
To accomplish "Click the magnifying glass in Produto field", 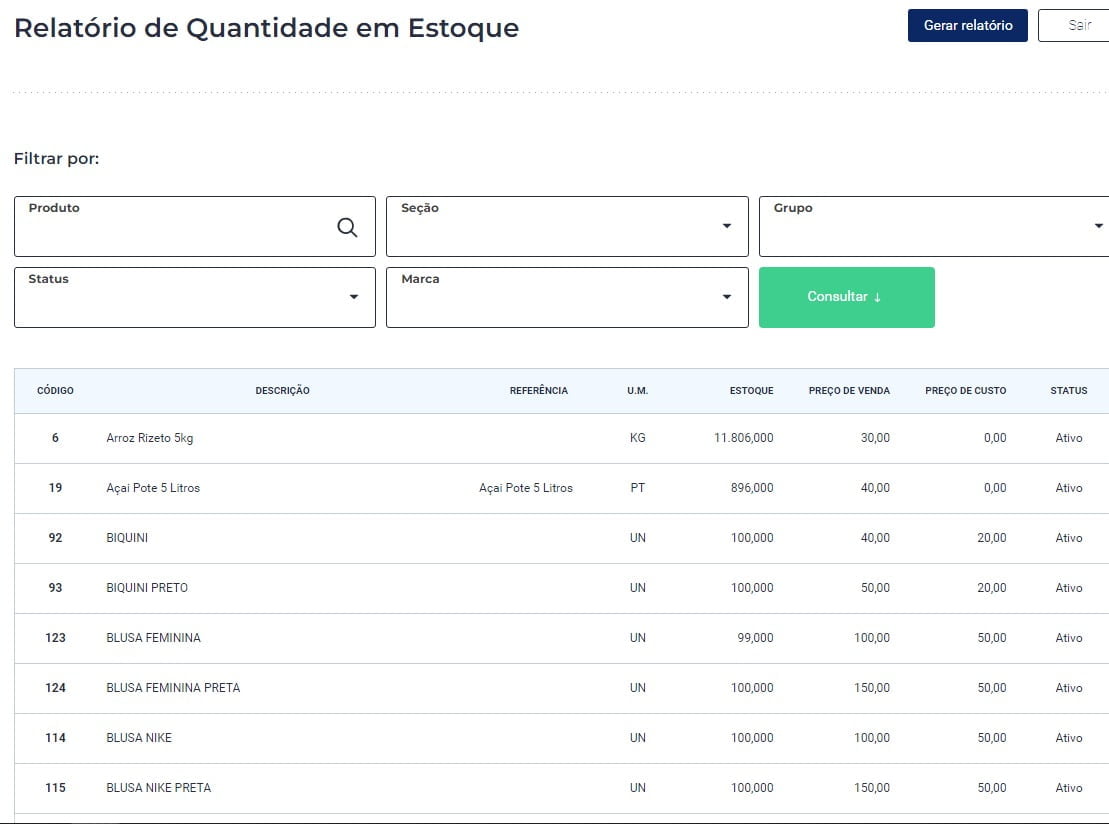I will click(x=347, y=227).
